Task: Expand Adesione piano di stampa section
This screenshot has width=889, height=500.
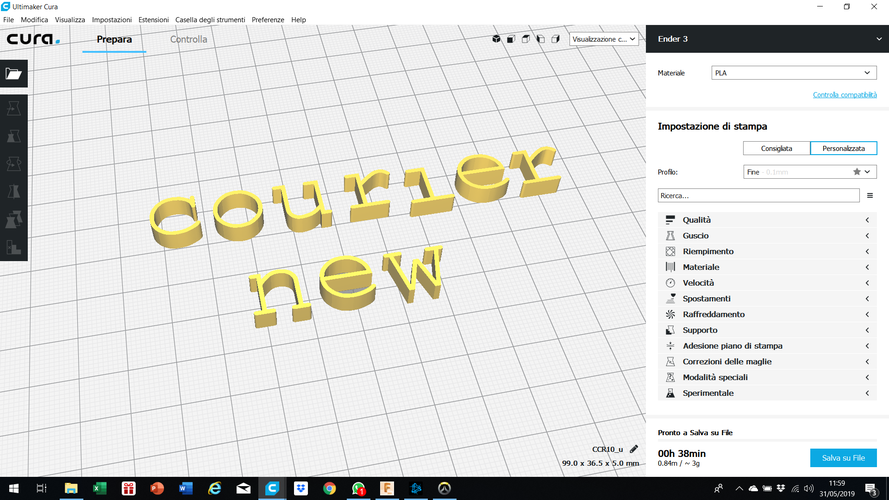Action: 767,346
